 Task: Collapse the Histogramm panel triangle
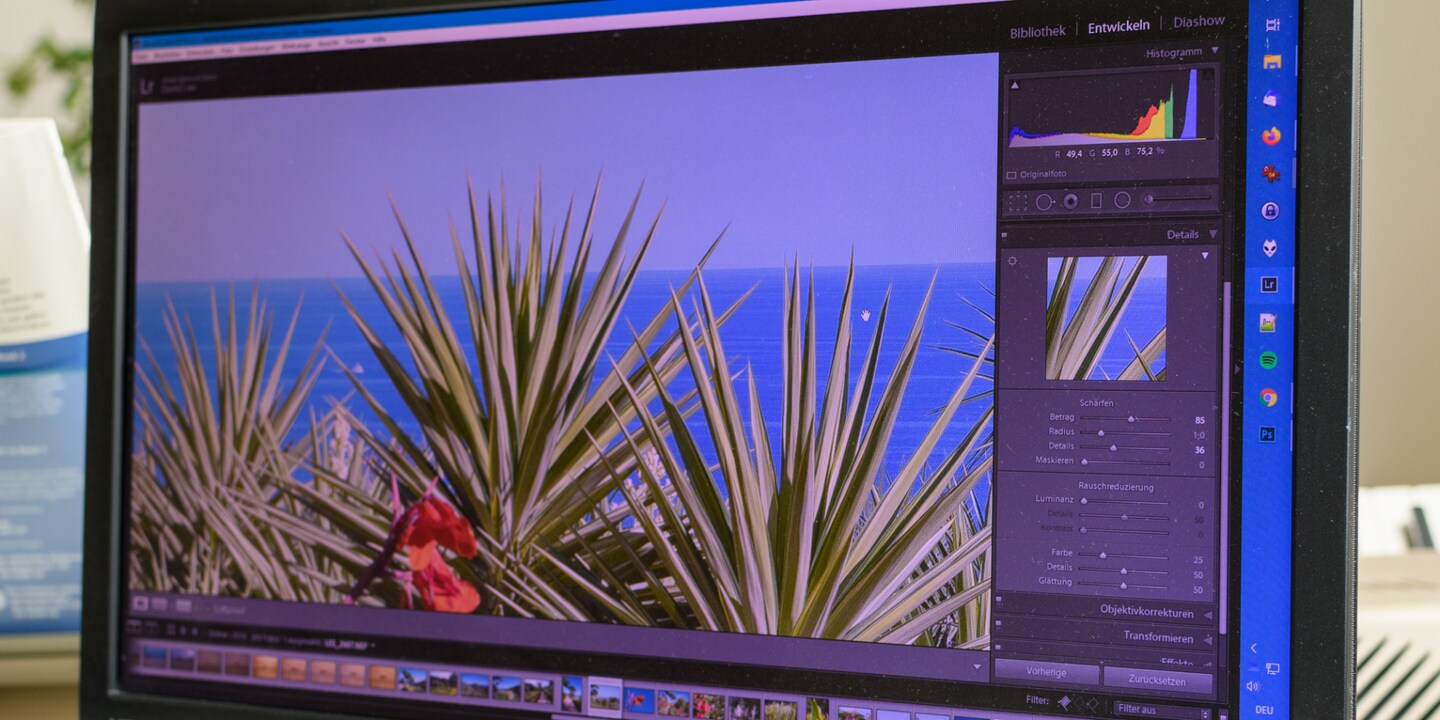(1215, 50)
